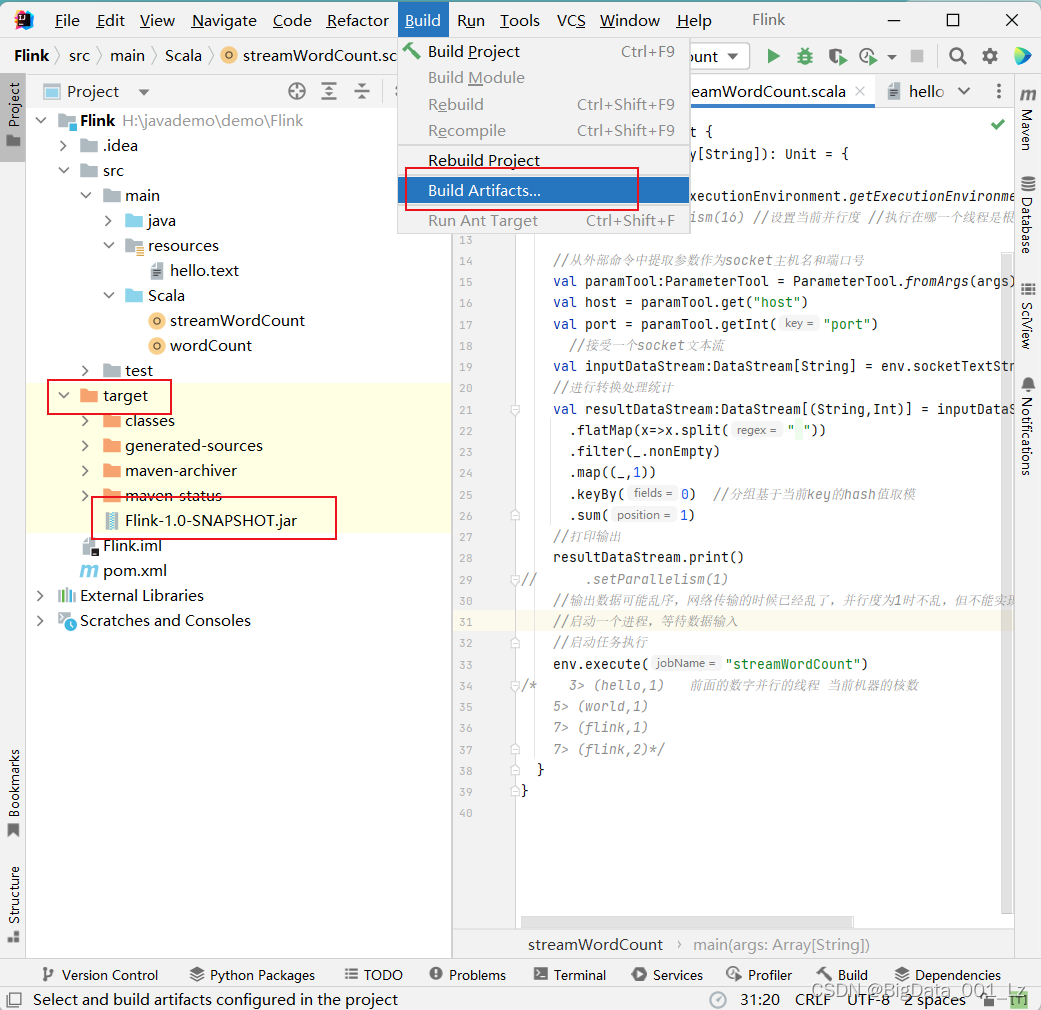Click the editor vertical scrollbar
This screenshot has height=1010, width=1041.
(1007, 581)
